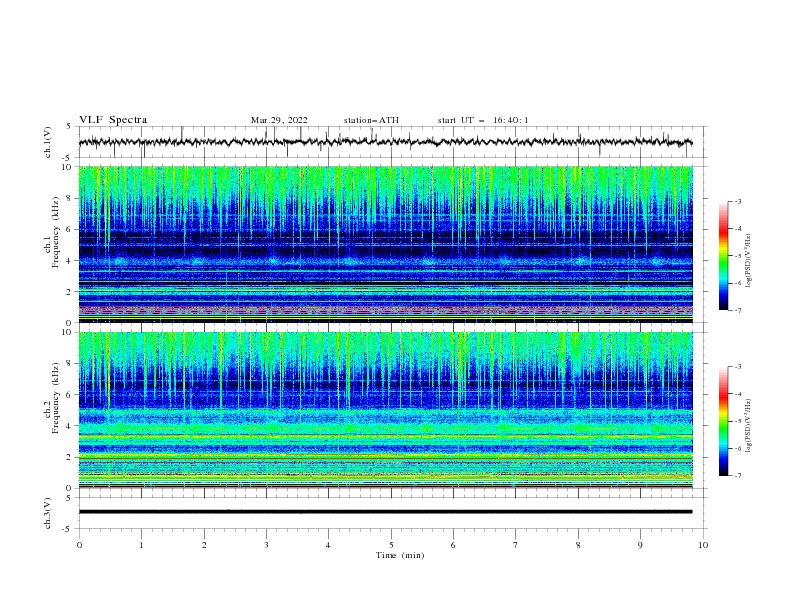Click time axis tick label "4"
792x612 pixels.
pos(328,545)
